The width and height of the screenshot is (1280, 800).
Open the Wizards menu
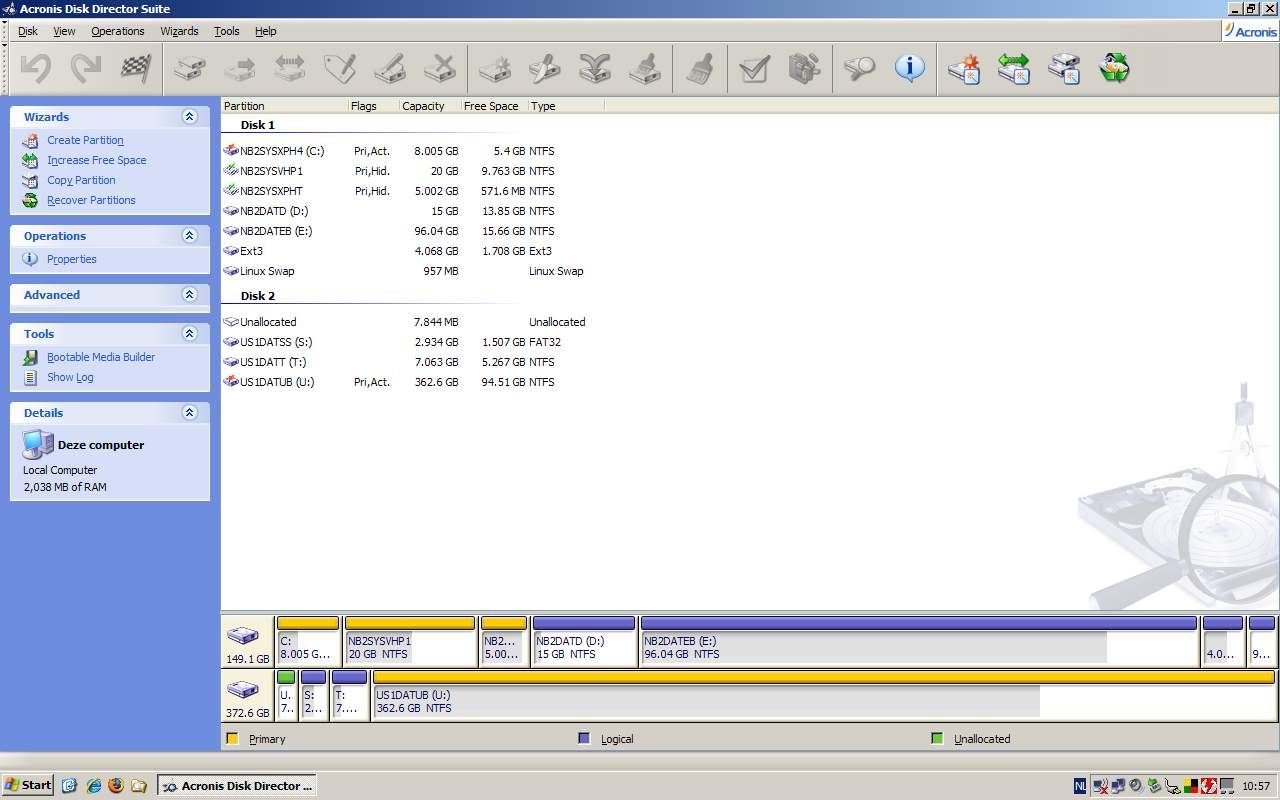pyautogui.click(x=179, y=31)
